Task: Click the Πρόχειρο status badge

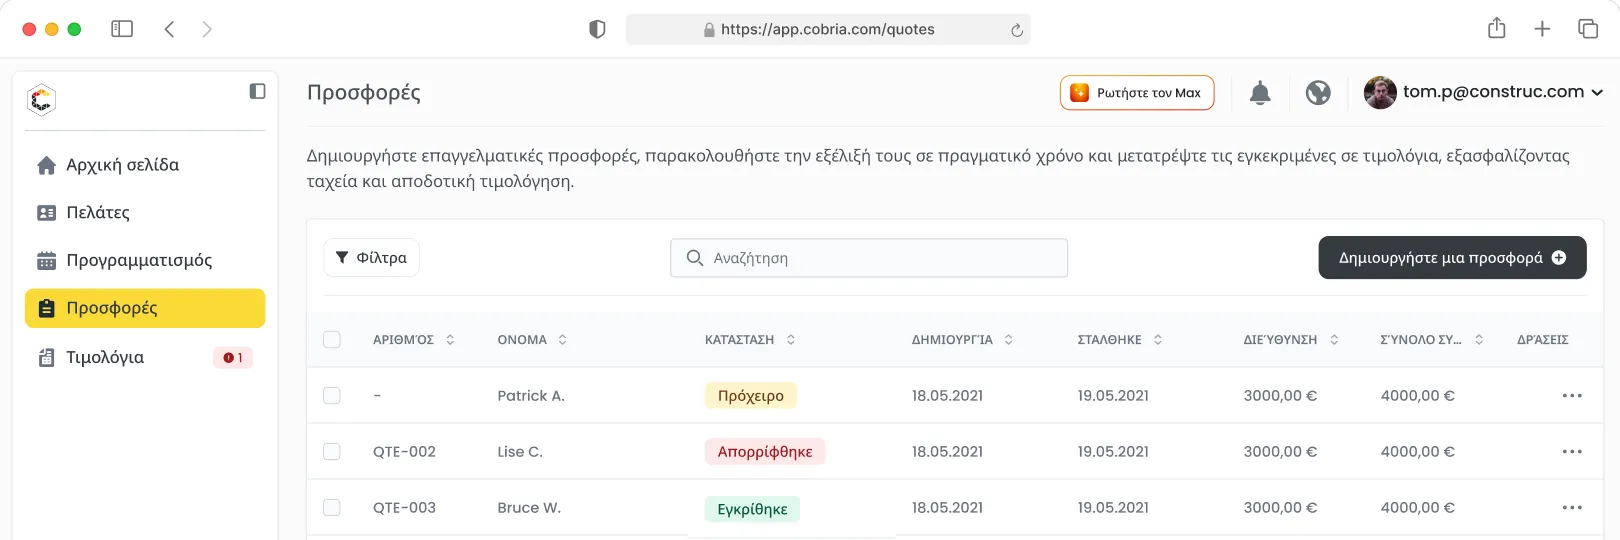Action: (751, 396)
